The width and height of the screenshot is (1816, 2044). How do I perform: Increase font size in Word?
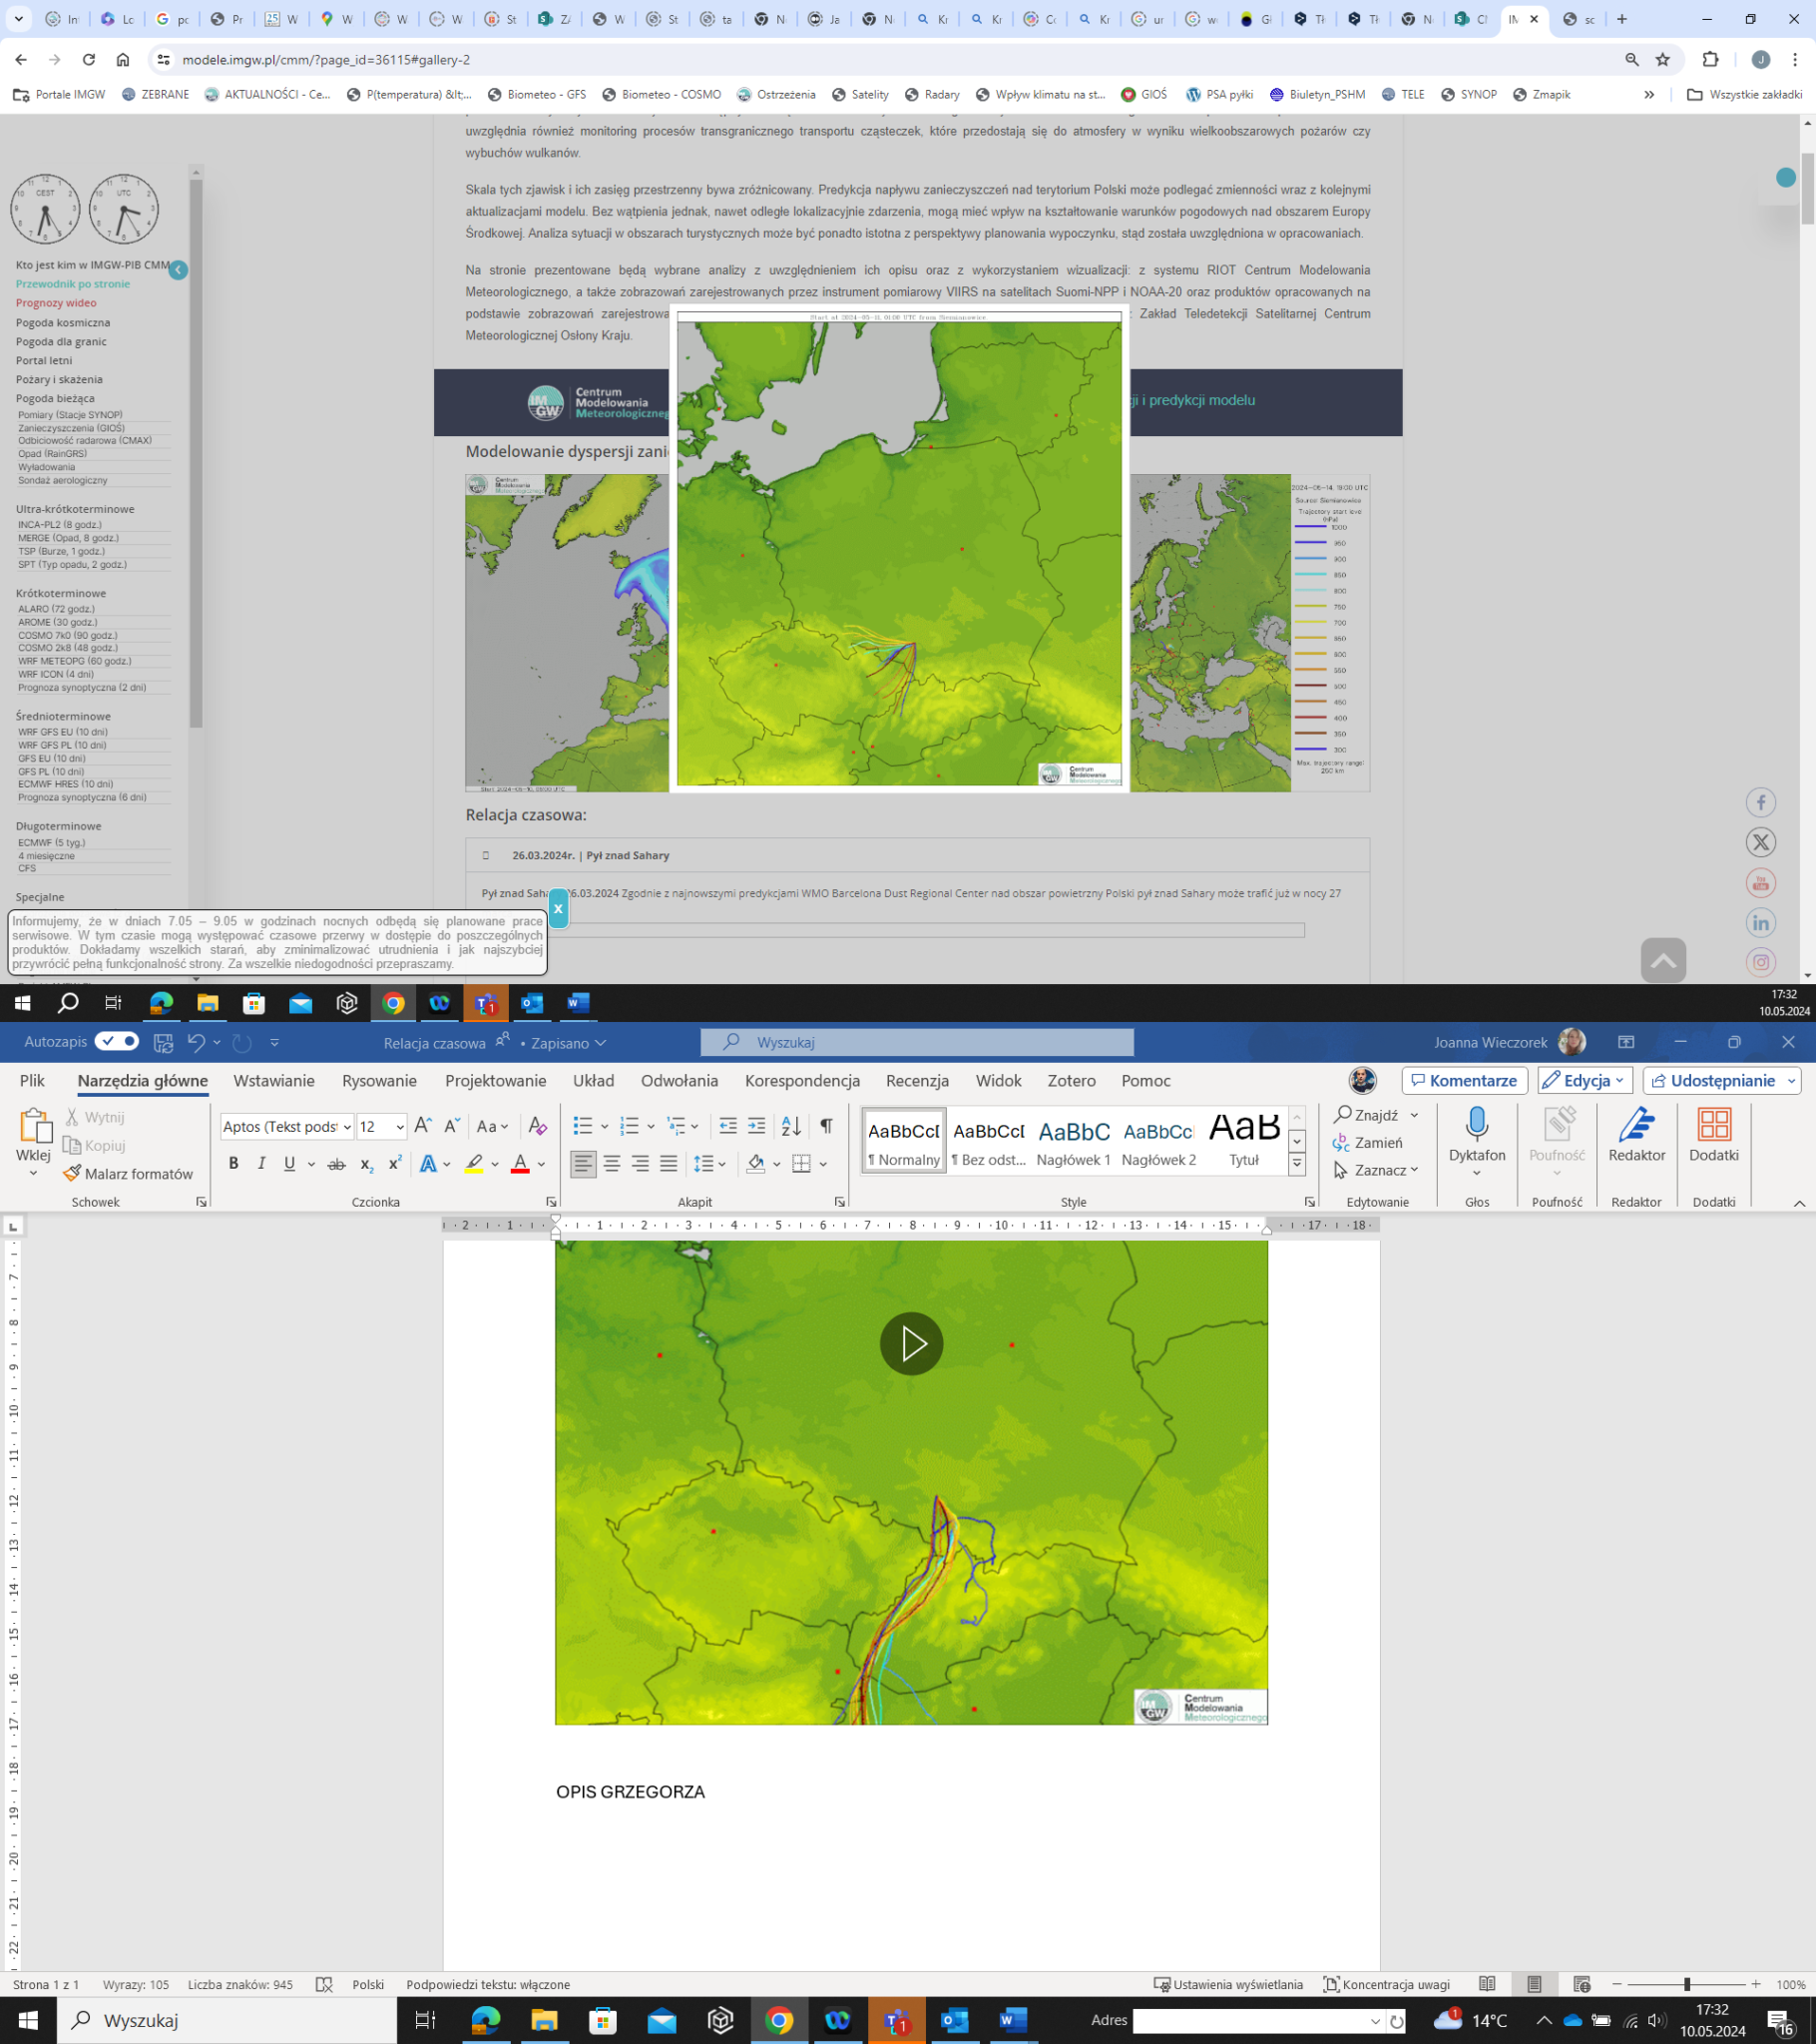pyautogui.click(x=423, y=1126)
